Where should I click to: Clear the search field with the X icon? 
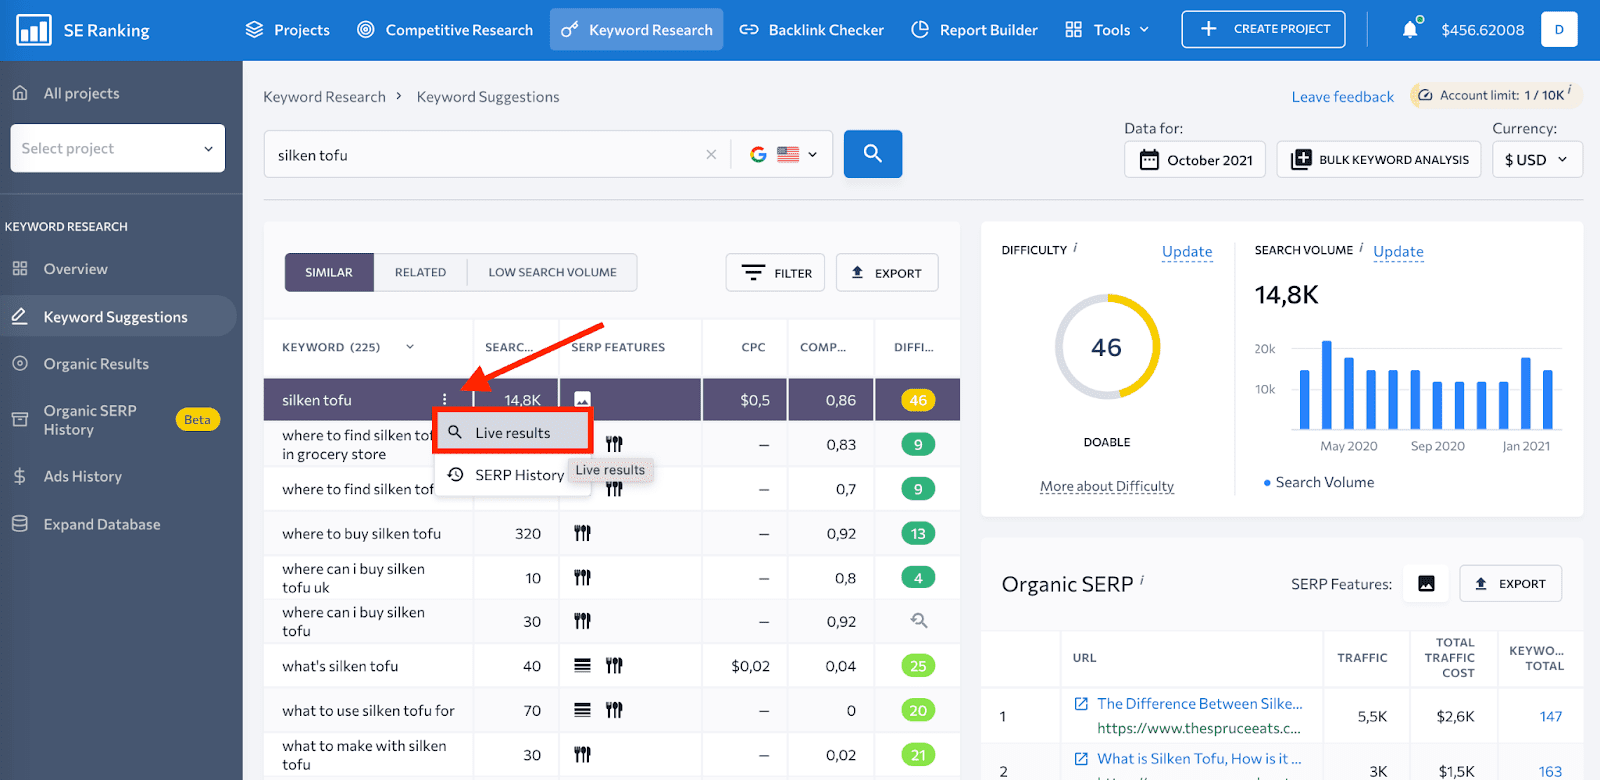point(711,155)
